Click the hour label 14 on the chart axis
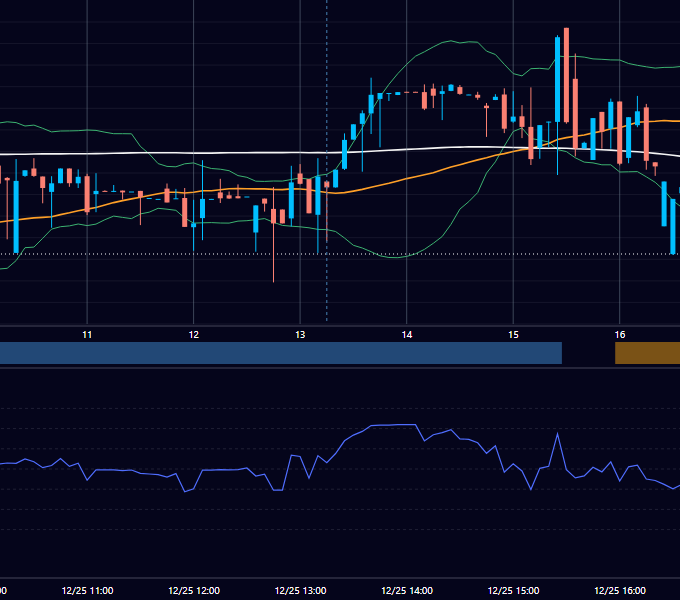 407,335
